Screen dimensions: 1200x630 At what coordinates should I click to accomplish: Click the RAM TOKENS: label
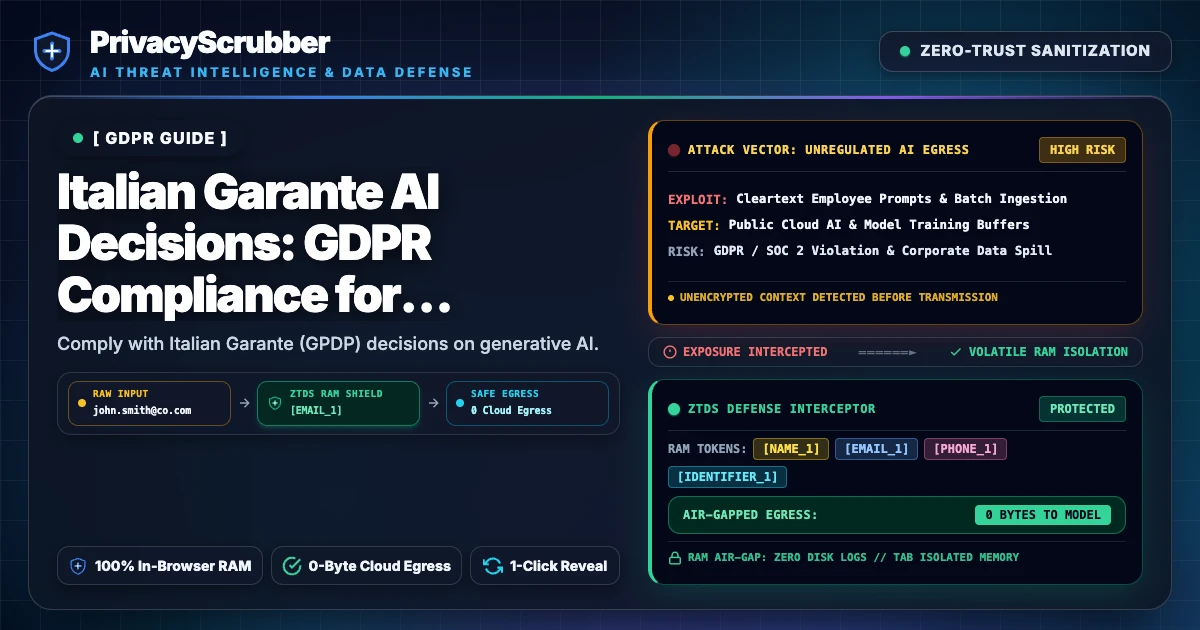[707, 449]
